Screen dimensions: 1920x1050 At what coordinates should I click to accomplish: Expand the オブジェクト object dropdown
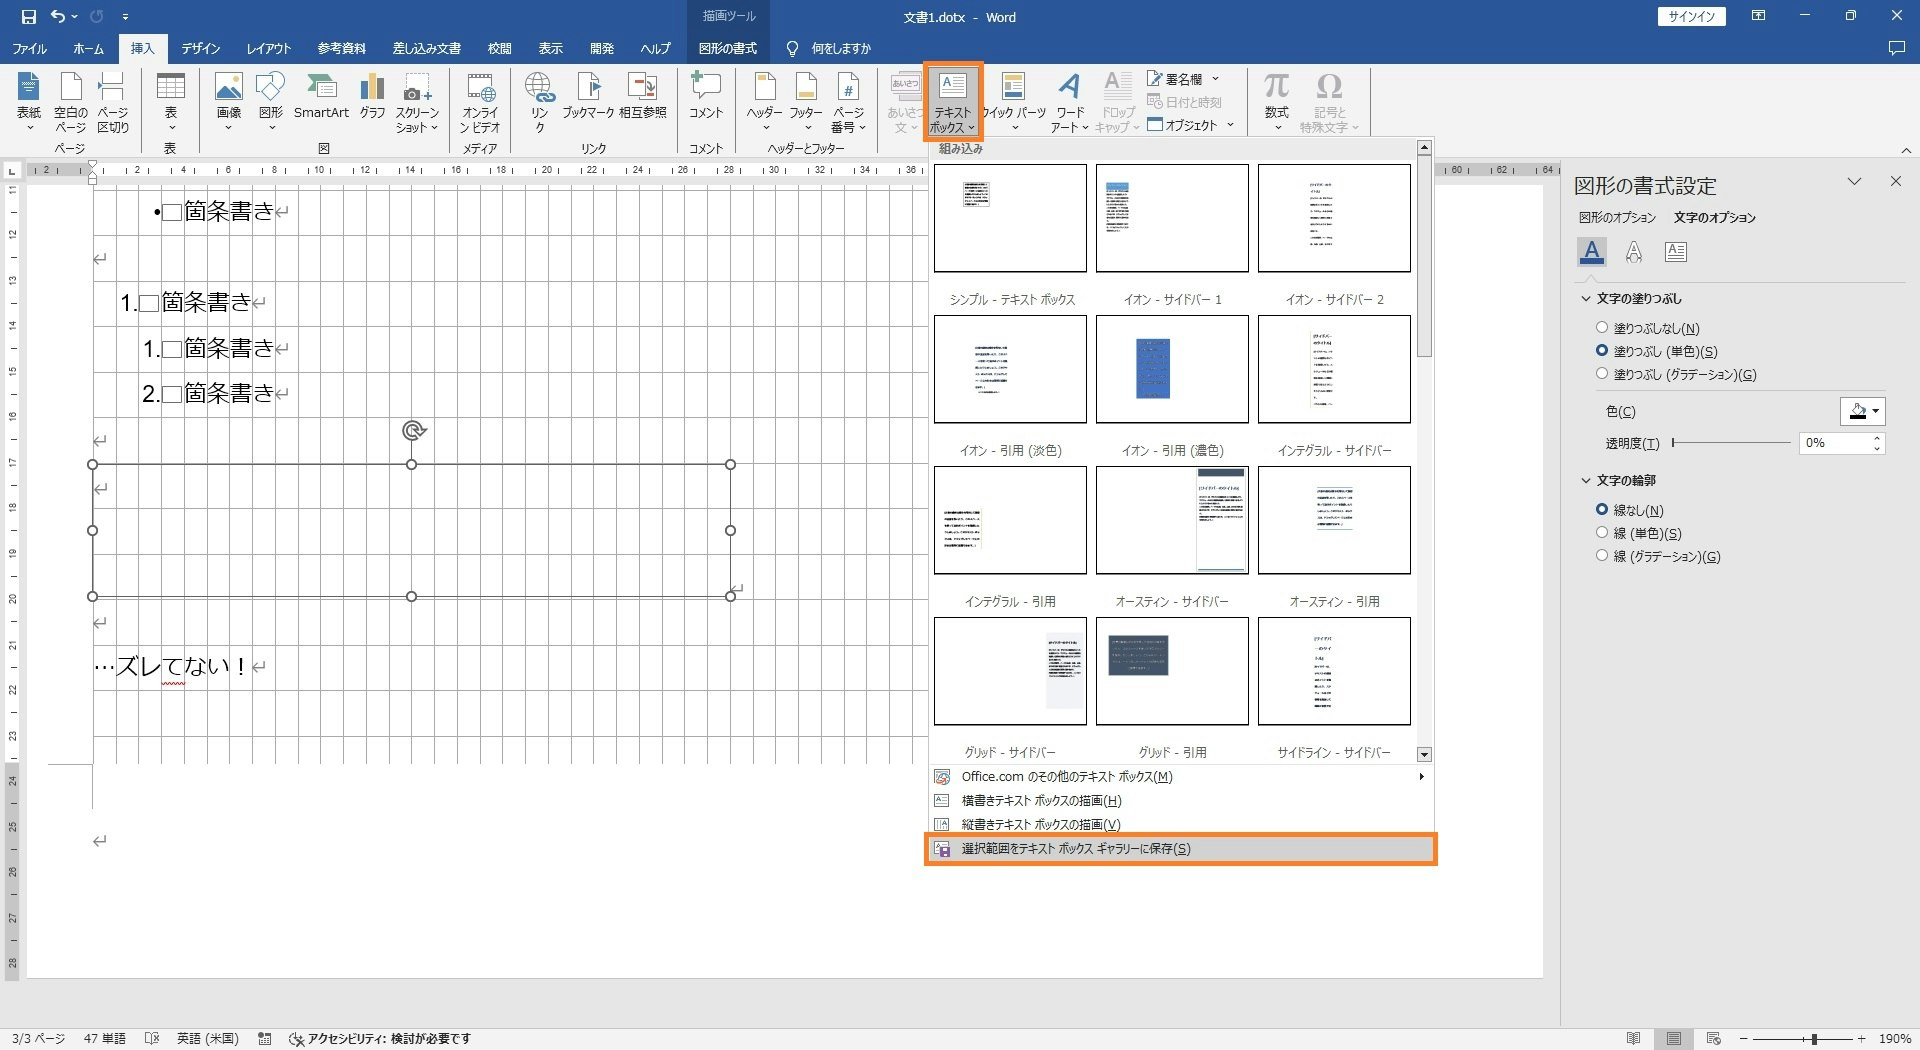1231,125
